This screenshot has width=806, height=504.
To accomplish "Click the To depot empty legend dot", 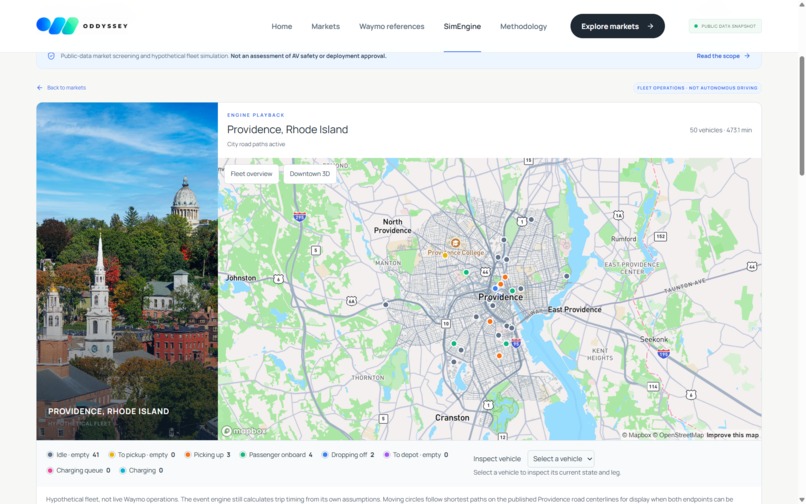I will 387,455.
